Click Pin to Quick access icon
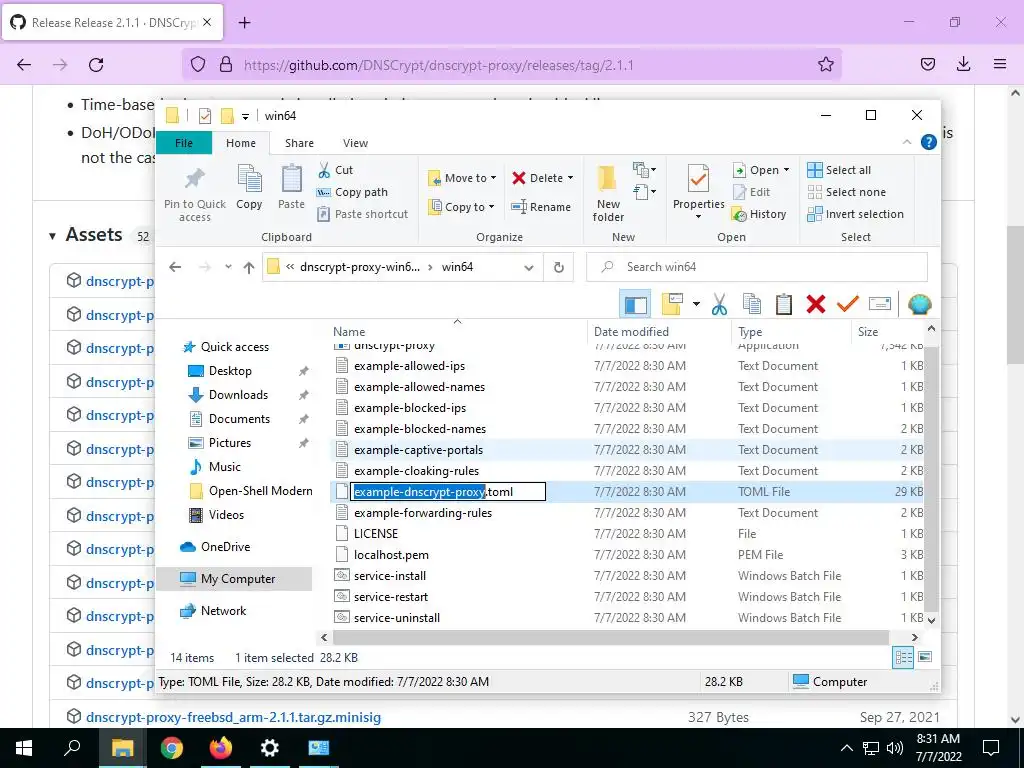Image resolution: width=1024 pixels, height=768 pixels. tap(195, 193)
